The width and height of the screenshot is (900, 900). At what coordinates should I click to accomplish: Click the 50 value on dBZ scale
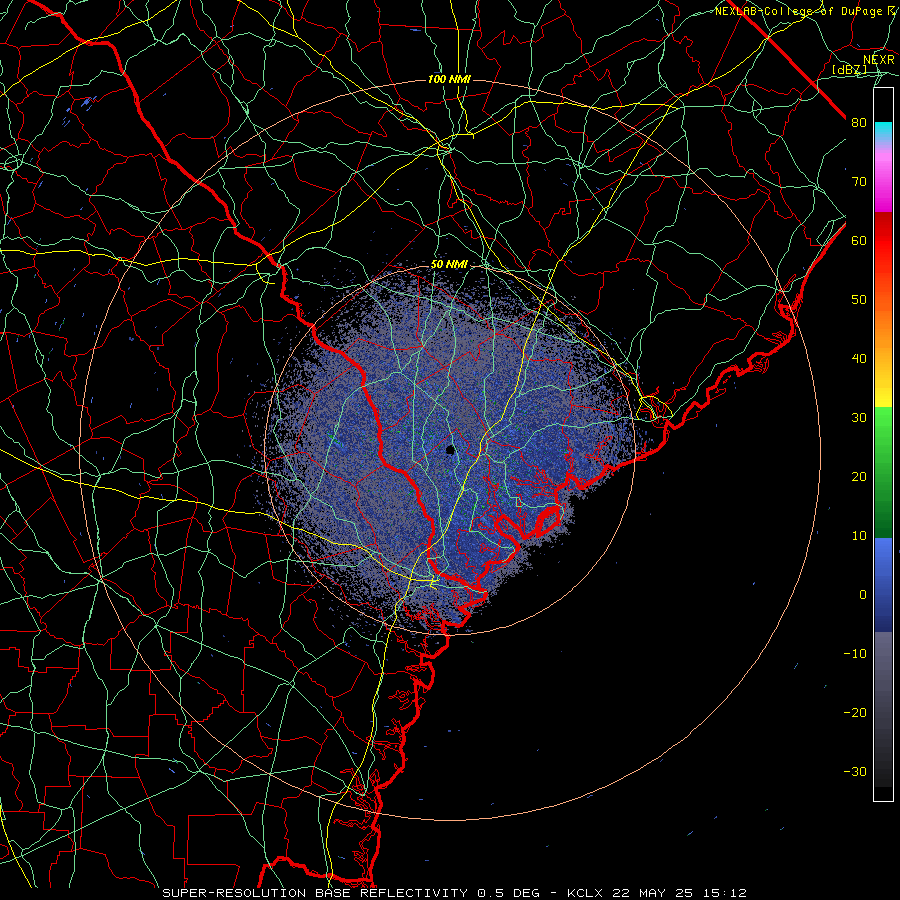click(x=859, y=300)
